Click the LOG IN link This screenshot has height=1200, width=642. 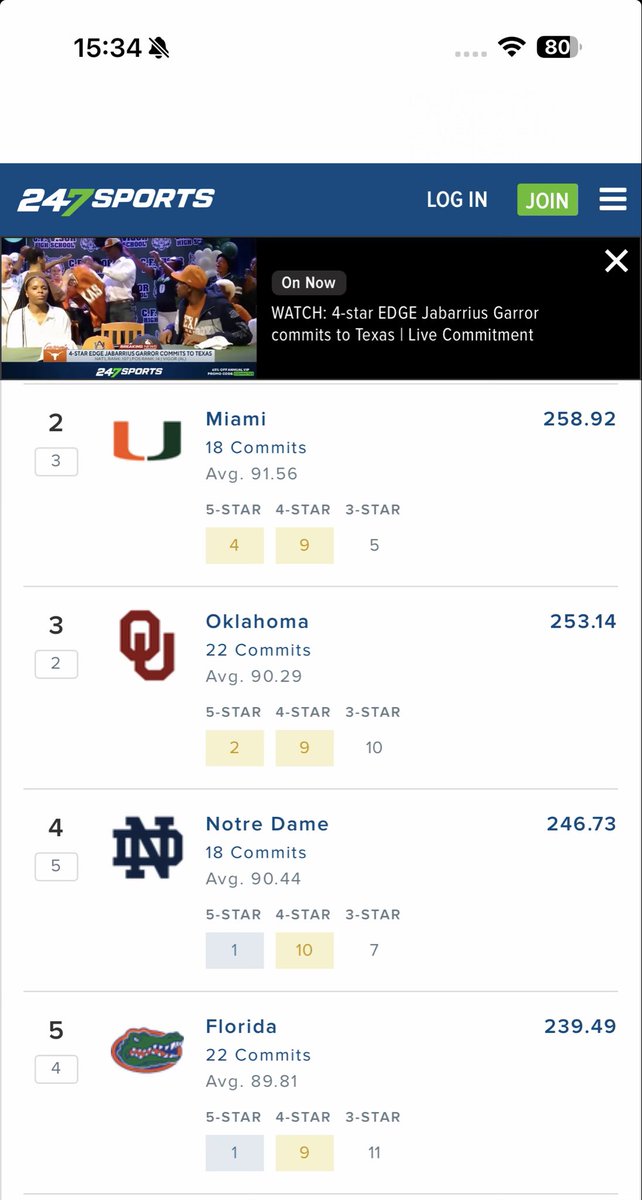(x=457, y=200)
